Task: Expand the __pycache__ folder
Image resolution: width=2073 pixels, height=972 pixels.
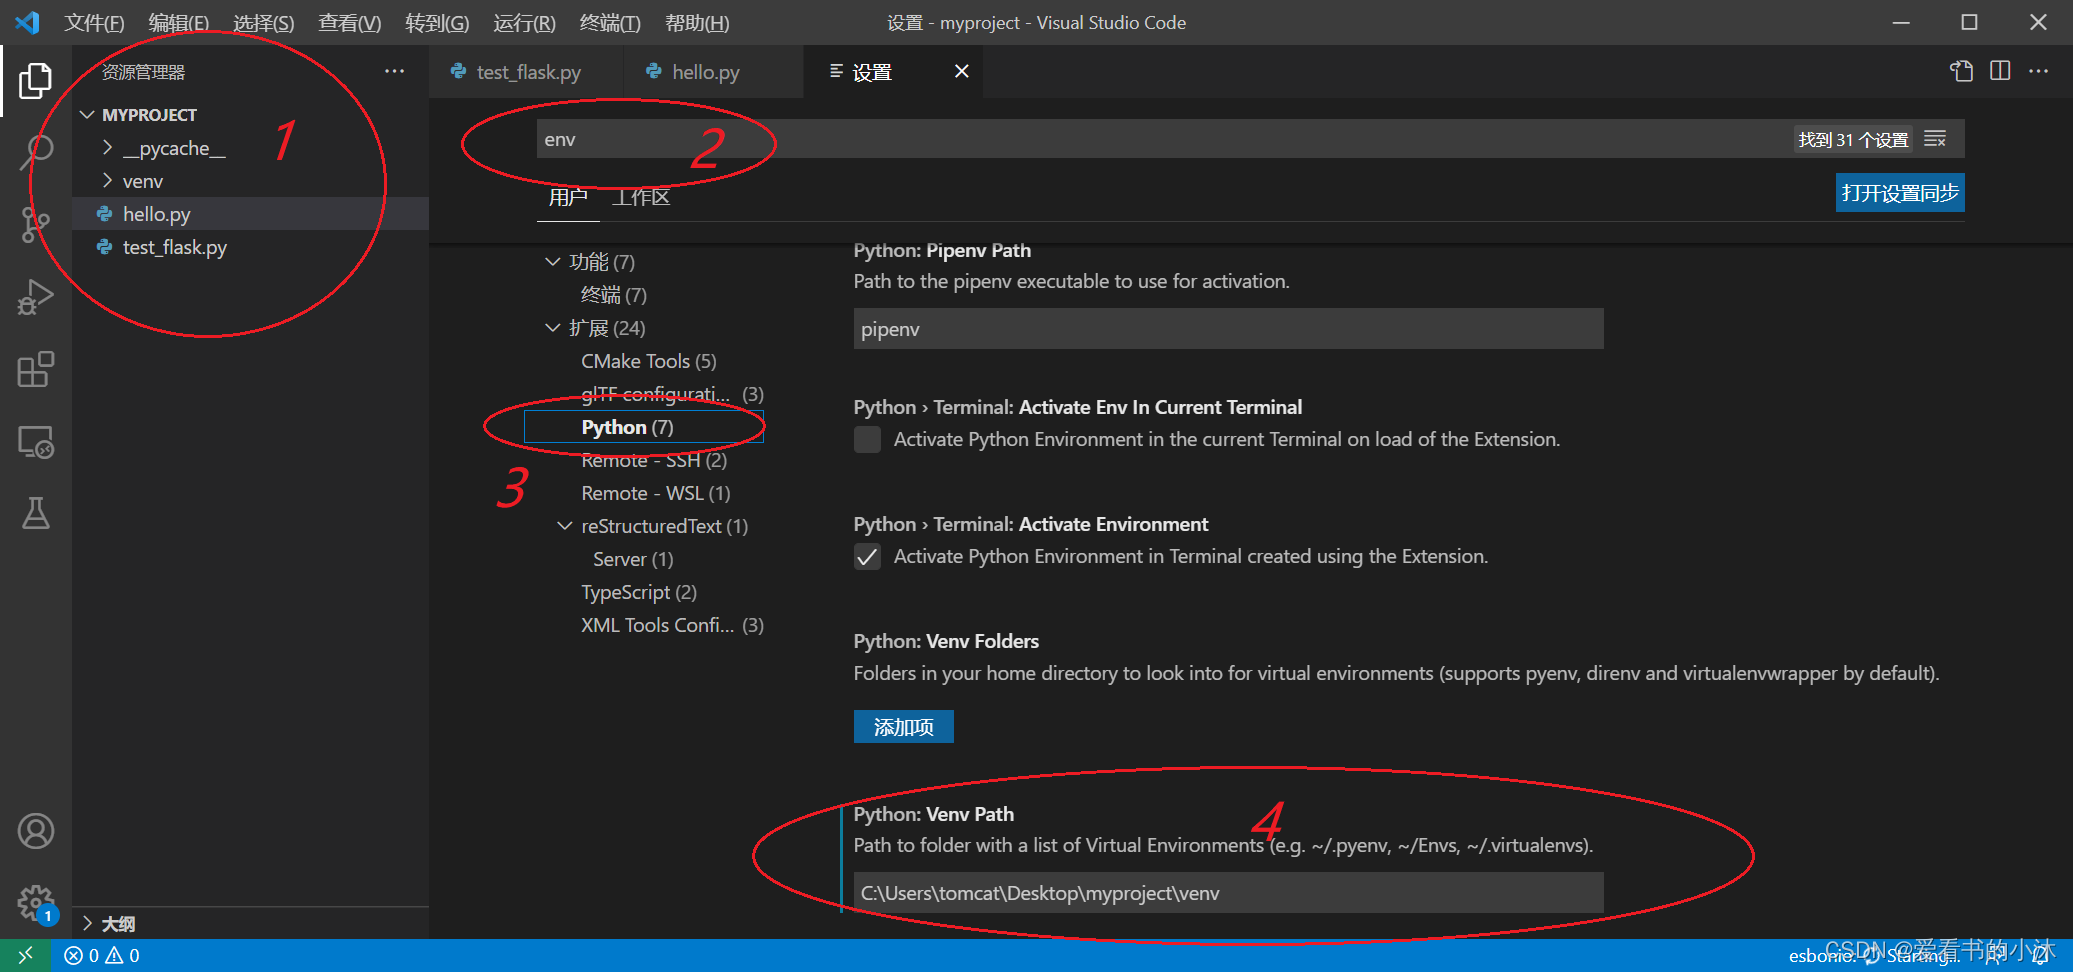Action: 107,148
